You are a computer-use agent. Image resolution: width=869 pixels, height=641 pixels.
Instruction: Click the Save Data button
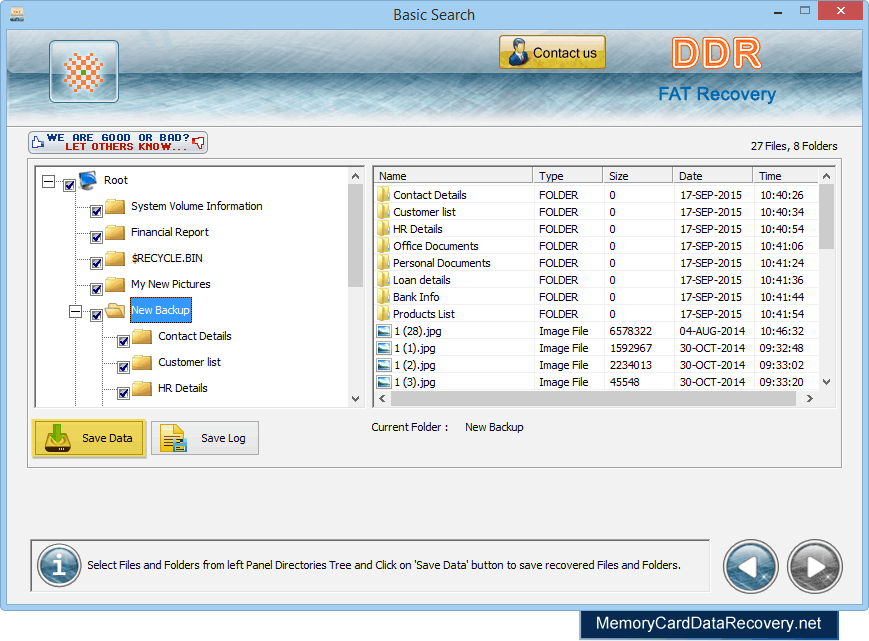pos(89,438)
